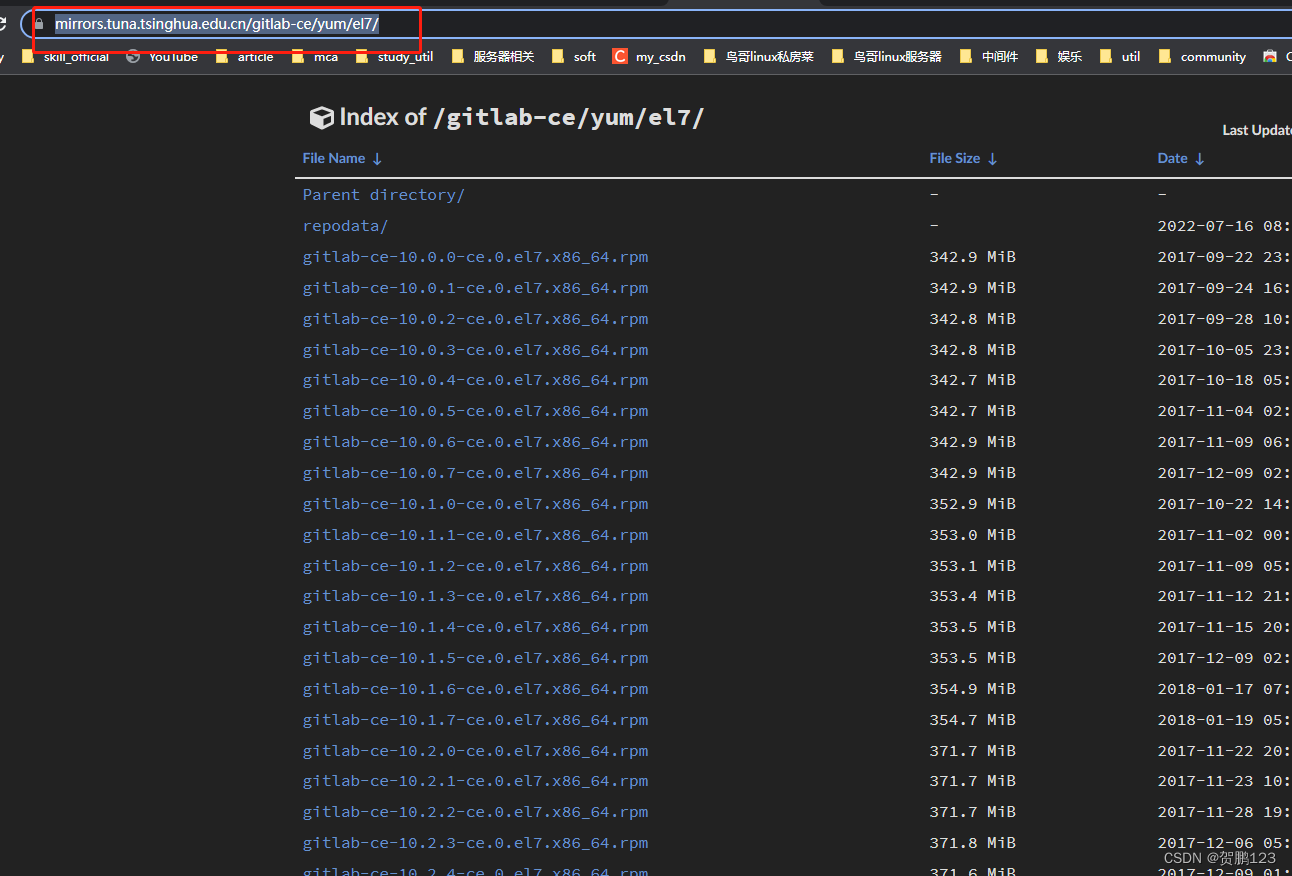Open the mca bookmark folder
Image resolution: width=1292 pixels, height=876 pixels.
pyautogui.click(x=314, y=57)
